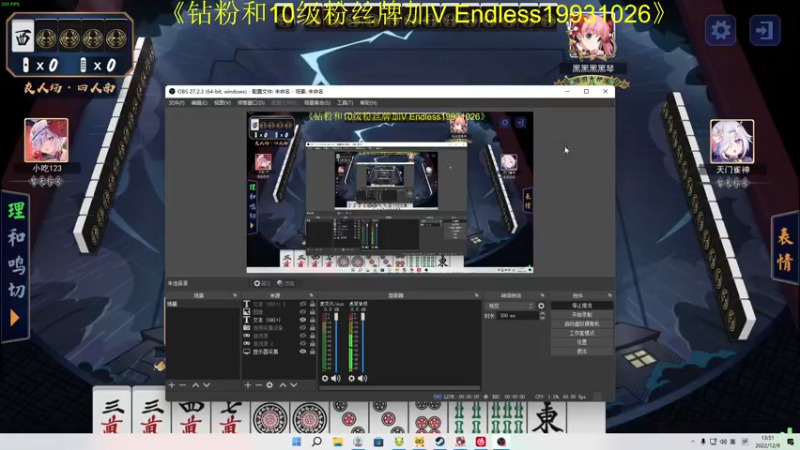The width and height of the screenshot is (800, 450).
Task: Open File Explorer from taskbar
Action: 338,442
